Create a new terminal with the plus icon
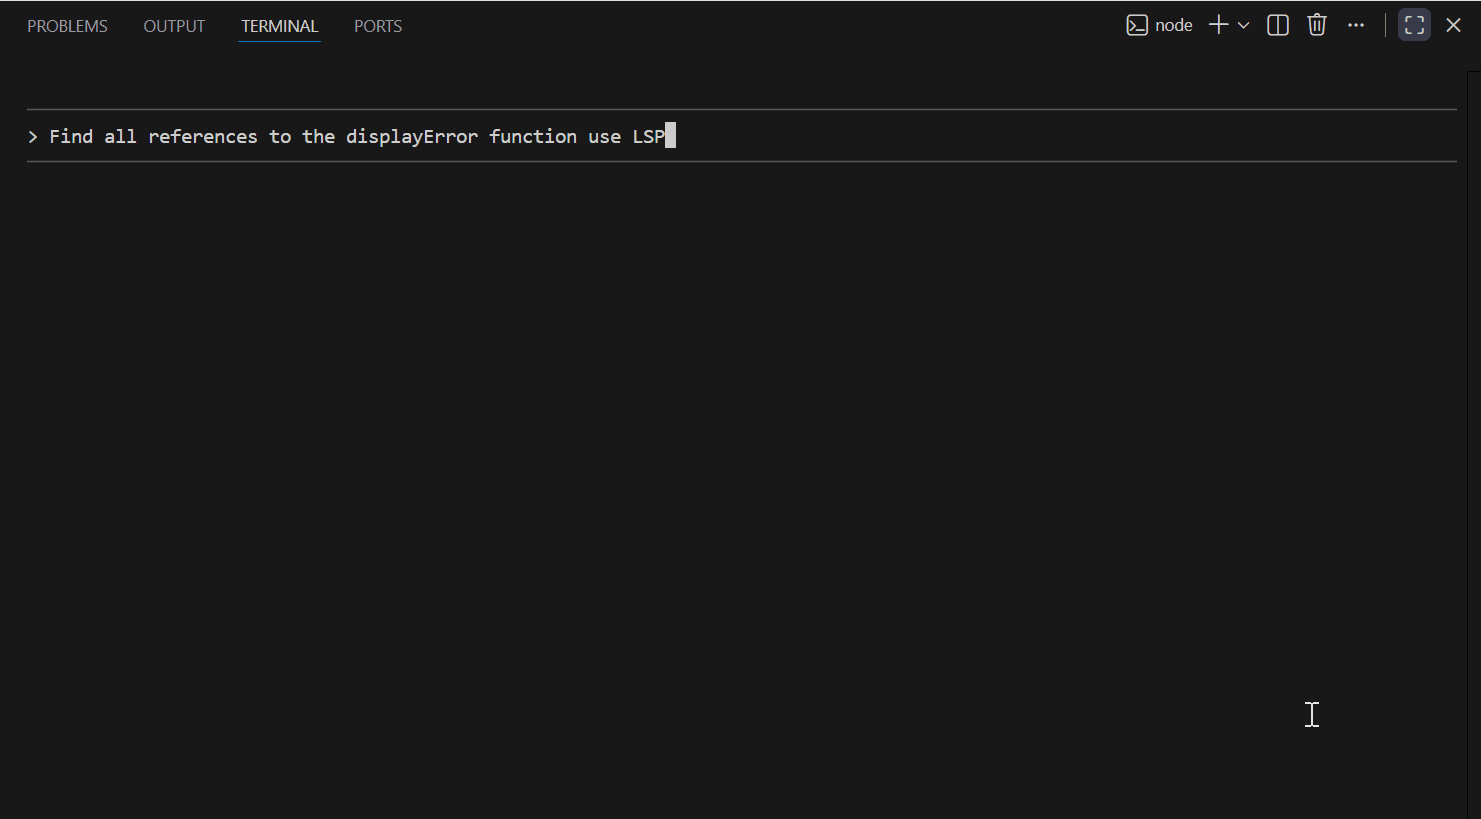This screenshot has width=1481, height=819. tap(1218, 25)
